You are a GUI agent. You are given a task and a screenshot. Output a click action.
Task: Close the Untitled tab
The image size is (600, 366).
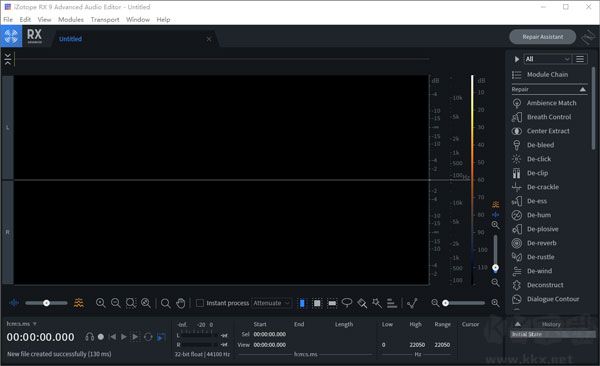[209, 39]
